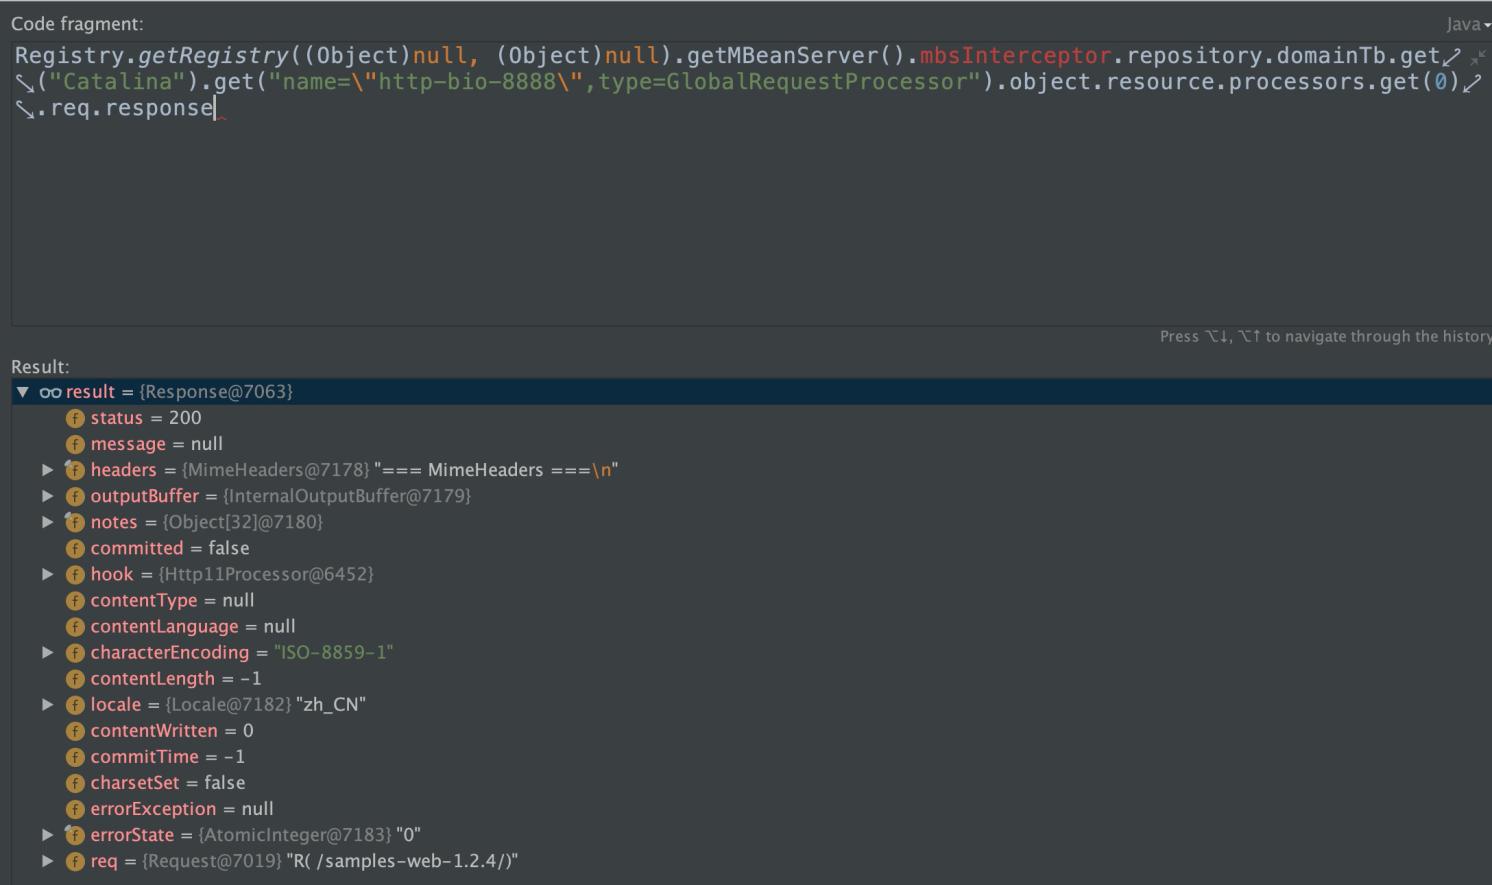Expand the req Request node
The image size is (1492, 885).
coord(47,861)
